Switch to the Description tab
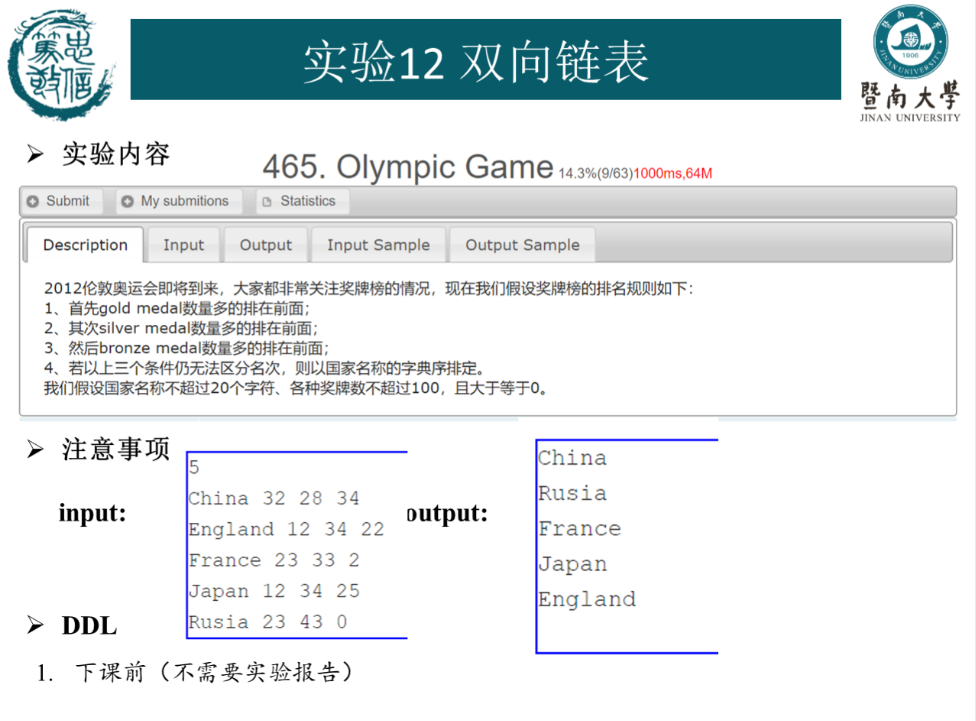Screen dimensions: 976x721 pyautogui.click(x=85, y=245)
